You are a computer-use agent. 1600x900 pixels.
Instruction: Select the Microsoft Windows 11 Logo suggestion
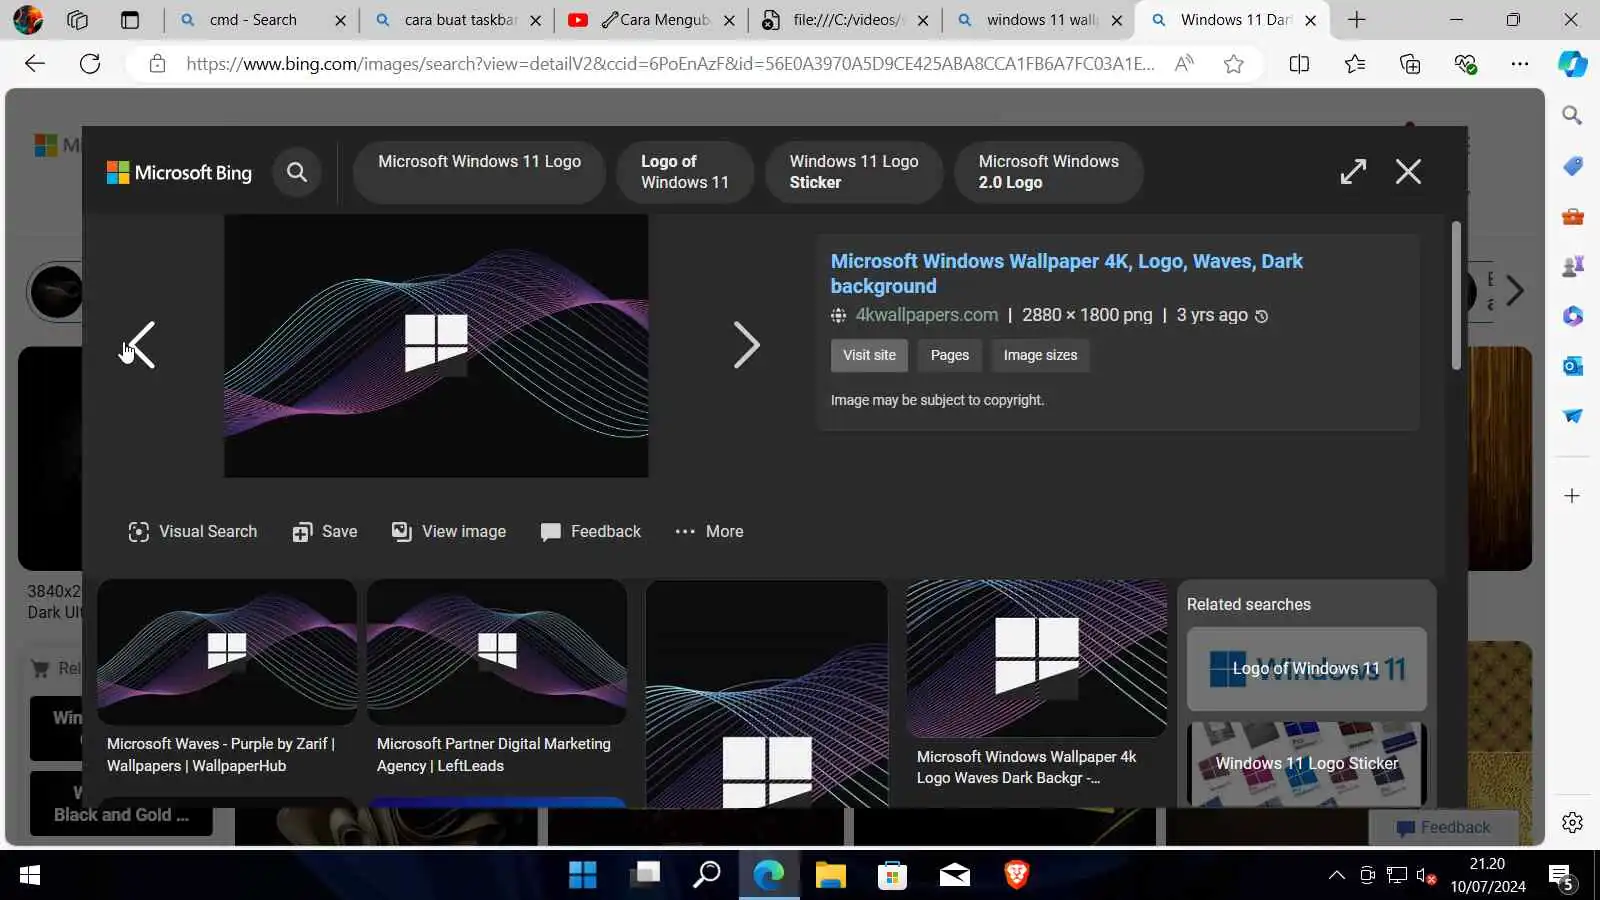(479, 172)
